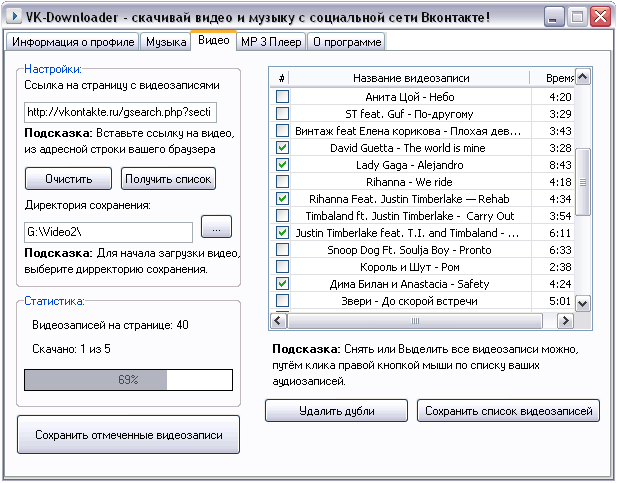
Task: Click the horizontal scroll left arrow
Action: pyautogui.click(x=278, y=320)
